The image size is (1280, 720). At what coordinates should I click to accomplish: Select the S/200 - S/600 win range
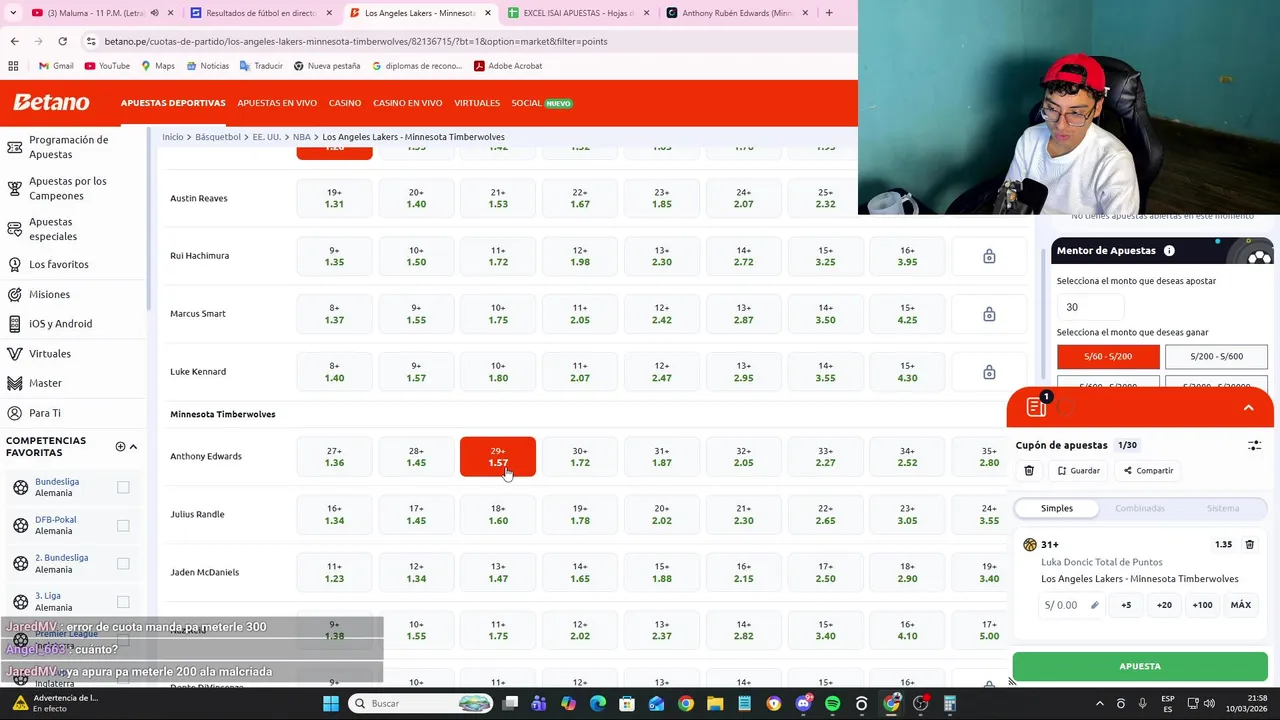pyautogui.click(x=1216, y=357)
